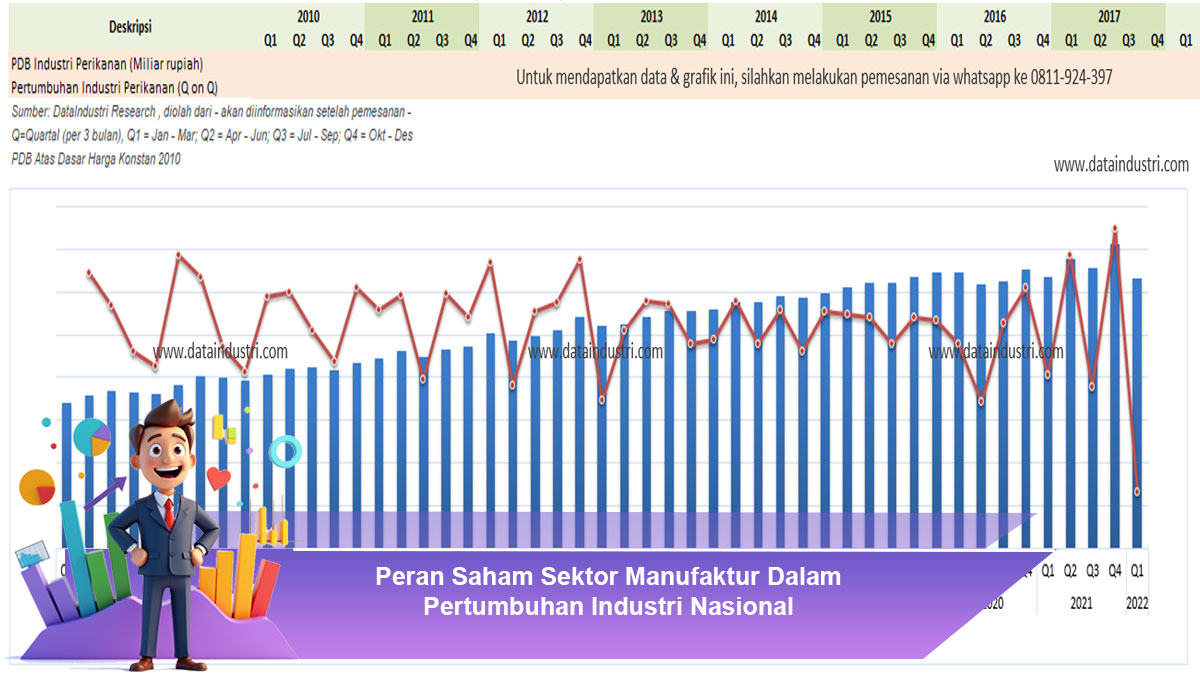The width and height of the screenshot is (1200, 675).
Task: Select the purple and yellow pie chart icon
Action: (x=91, y=437)
